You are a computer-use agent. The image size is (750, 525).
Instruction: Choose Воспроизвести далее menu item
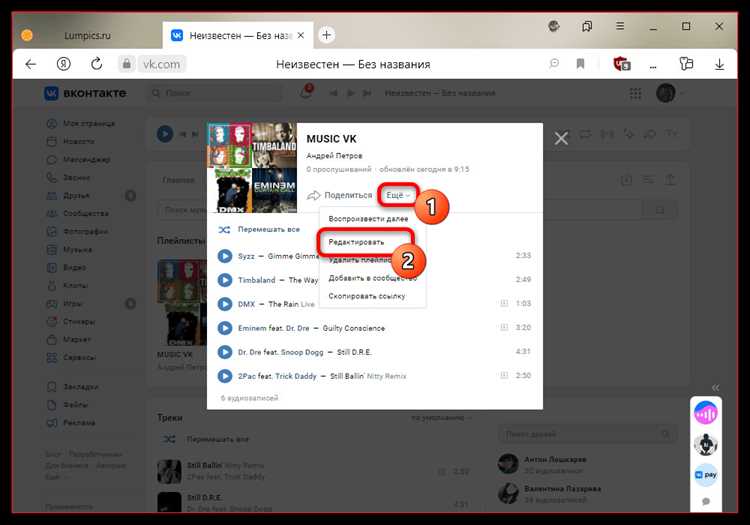click(368, 219)
